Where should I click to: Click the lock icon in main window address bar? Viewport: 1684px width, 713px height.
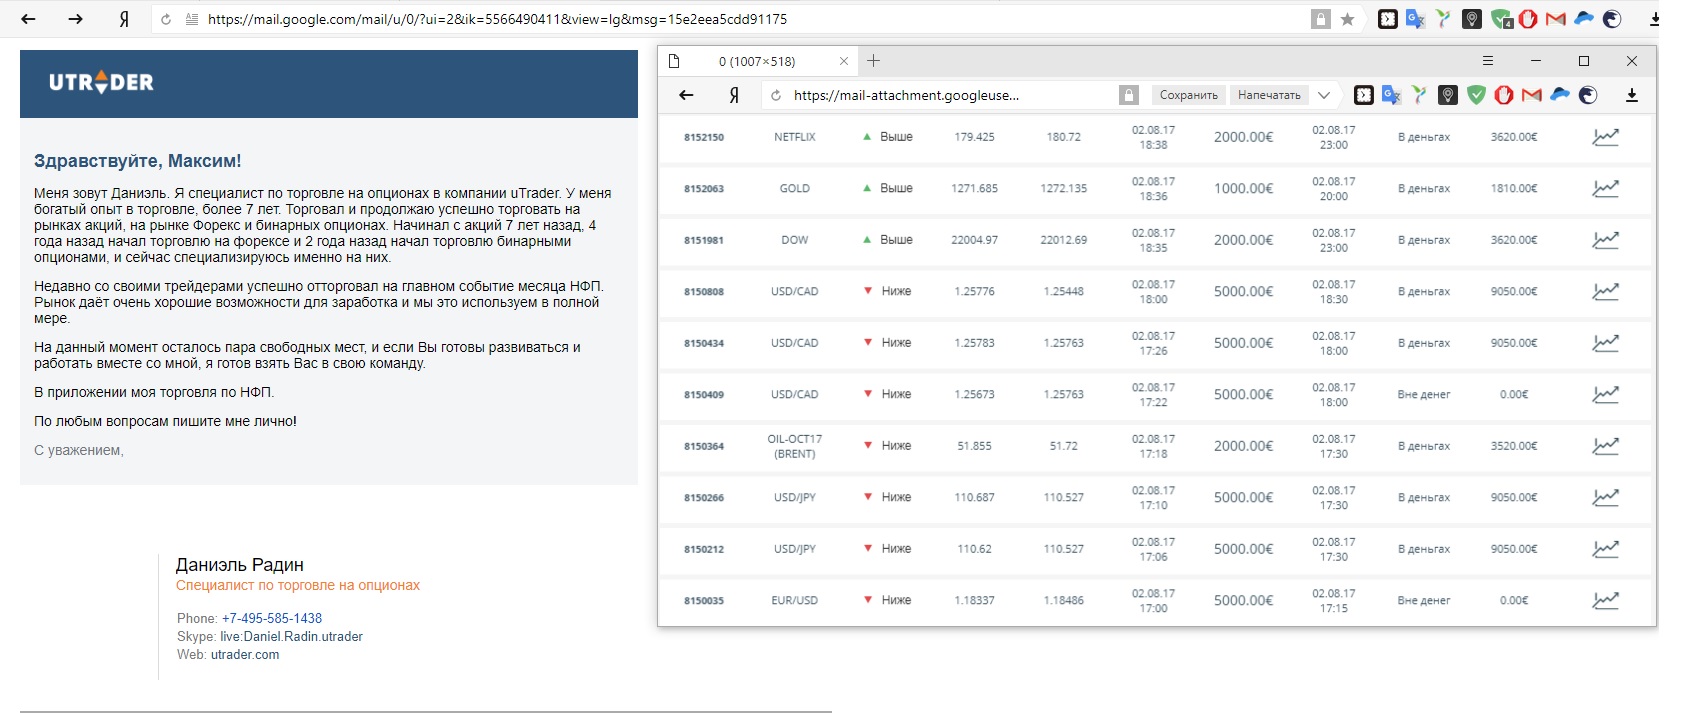(x=1321, y=19)
